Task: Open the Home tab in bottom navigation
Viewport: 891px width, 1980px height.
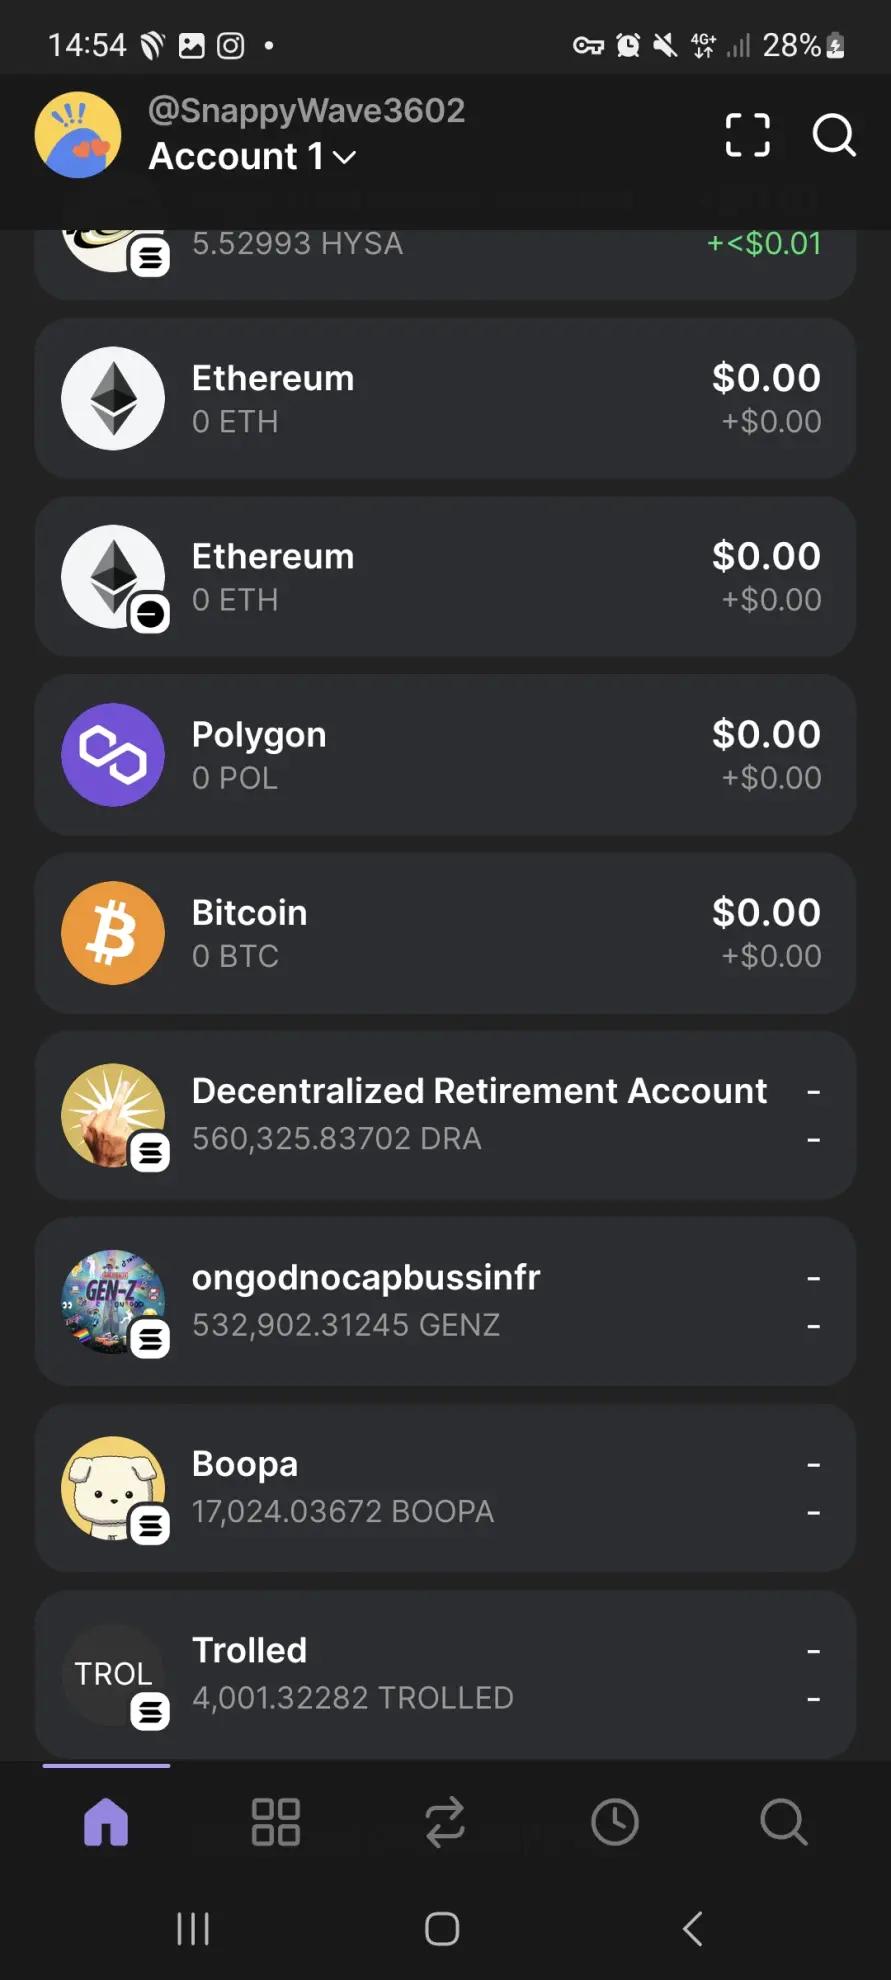Action: pos(106,1821)
